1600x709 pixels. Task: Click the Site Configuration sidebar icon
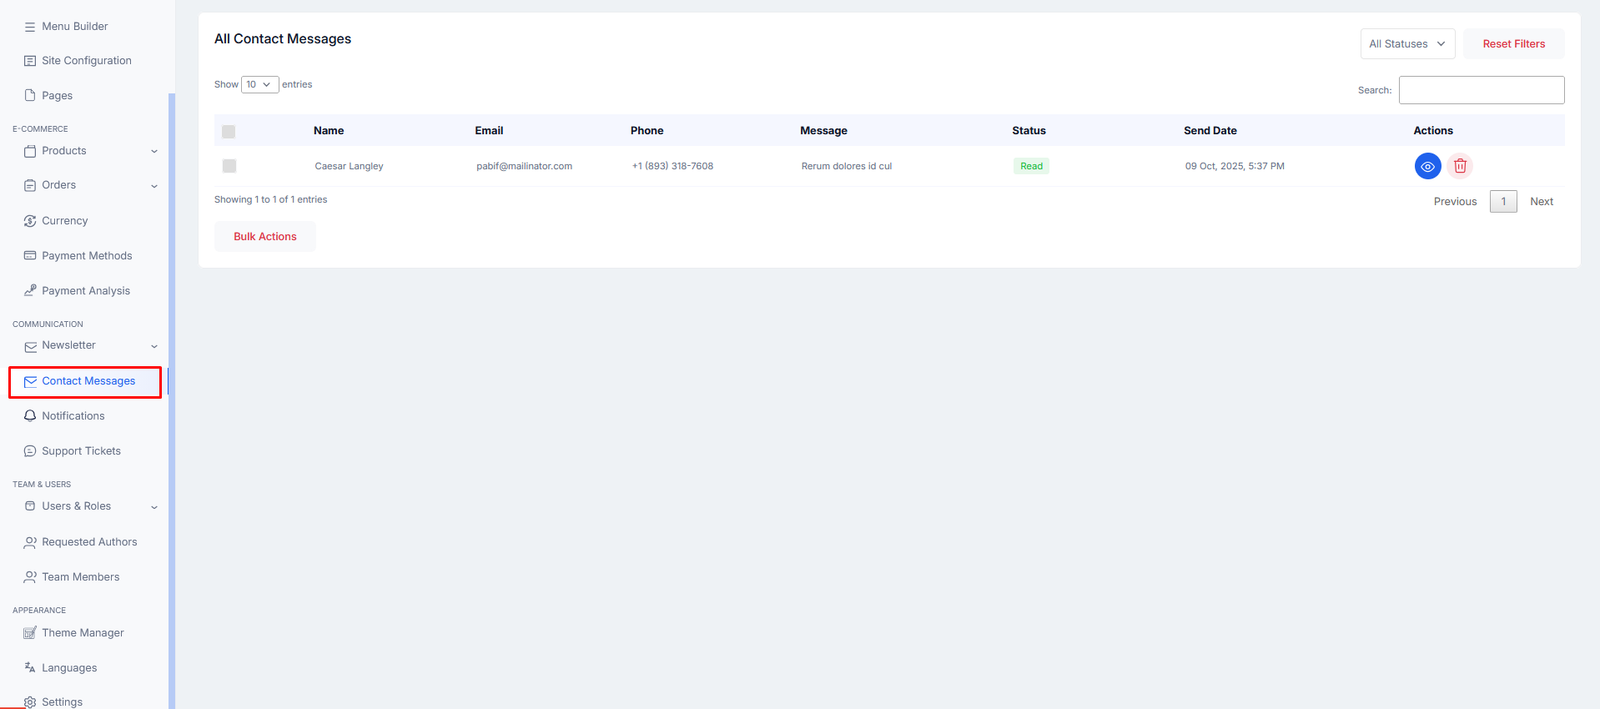30,61
